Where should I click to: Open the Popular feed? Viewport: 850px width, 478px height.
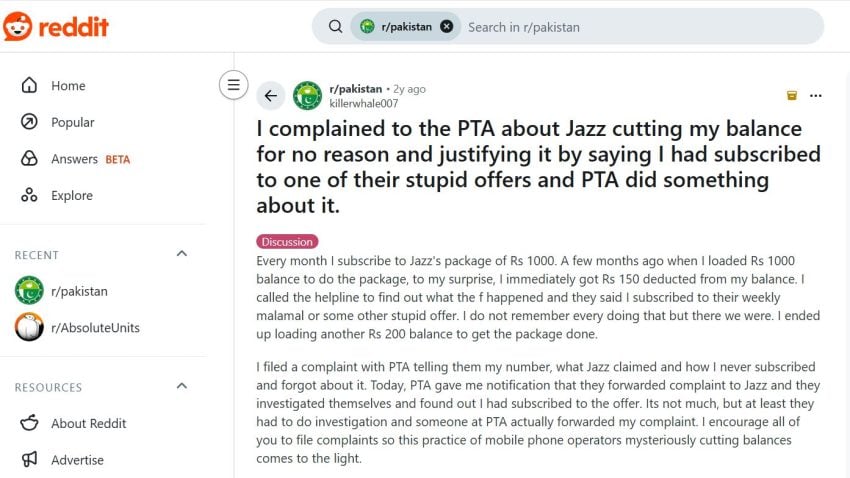pos(72,122)
